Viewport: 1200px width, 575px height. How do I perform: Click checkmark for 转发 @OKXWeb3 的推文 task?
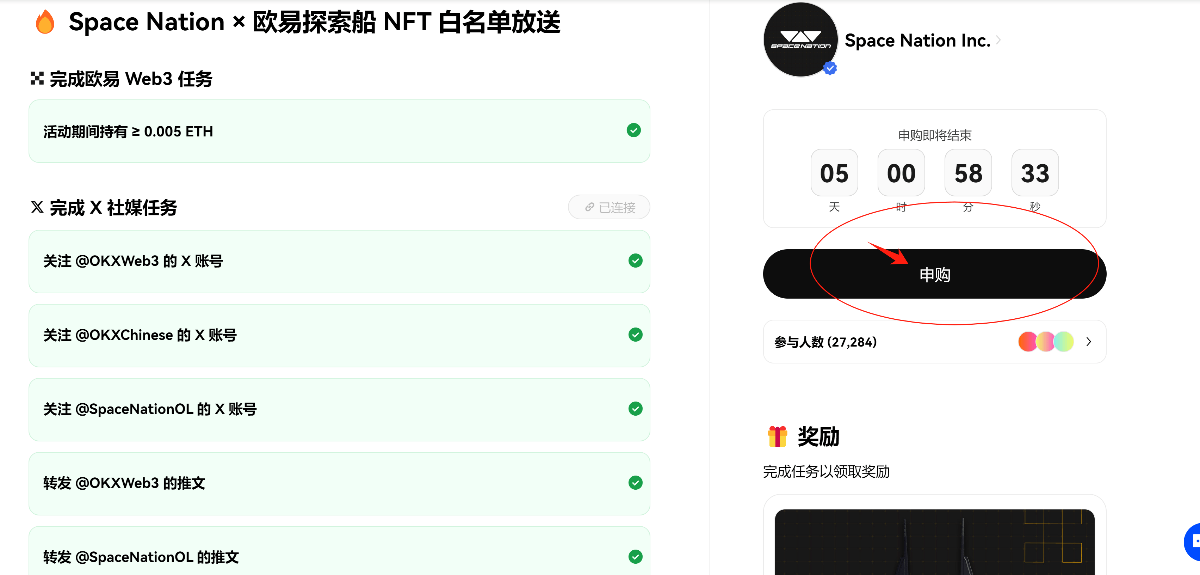tap(635, 483)
